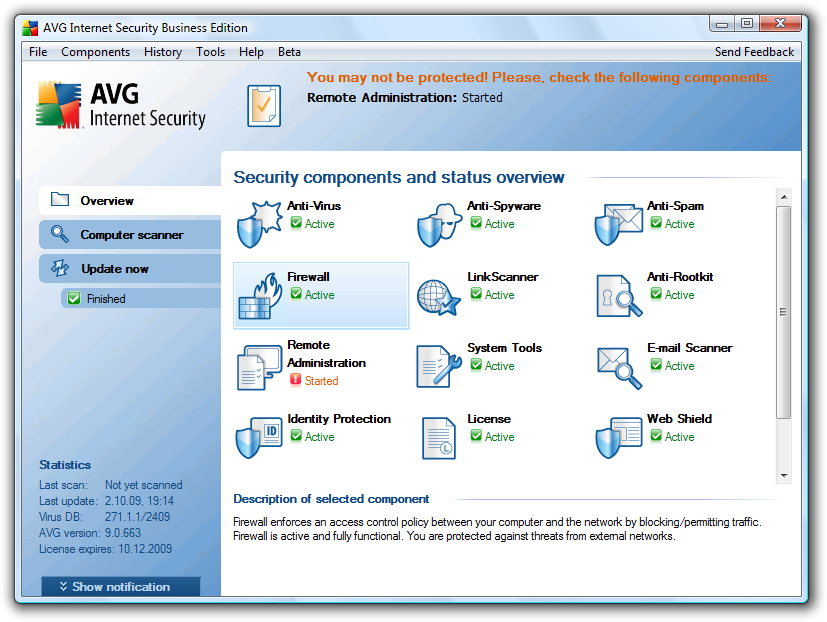Click the scrollbar down arrow

point(784,475)
